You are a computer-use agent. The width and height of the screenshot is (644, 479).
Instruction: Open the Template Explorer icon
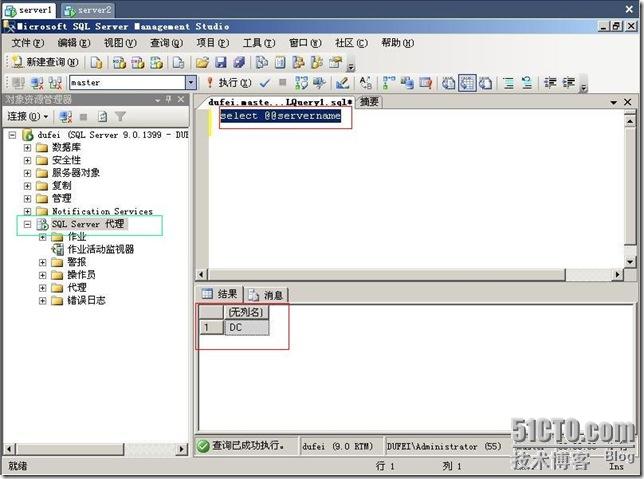pyautogui.click(x=317, y=62)
